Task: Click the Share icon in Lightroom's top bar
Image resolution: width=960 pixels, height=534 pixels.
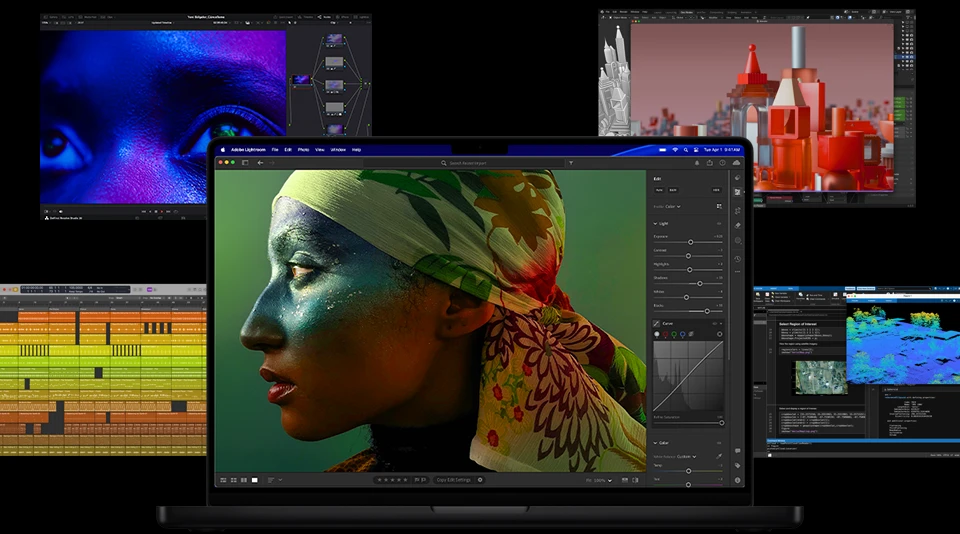Action: point(709,162)
